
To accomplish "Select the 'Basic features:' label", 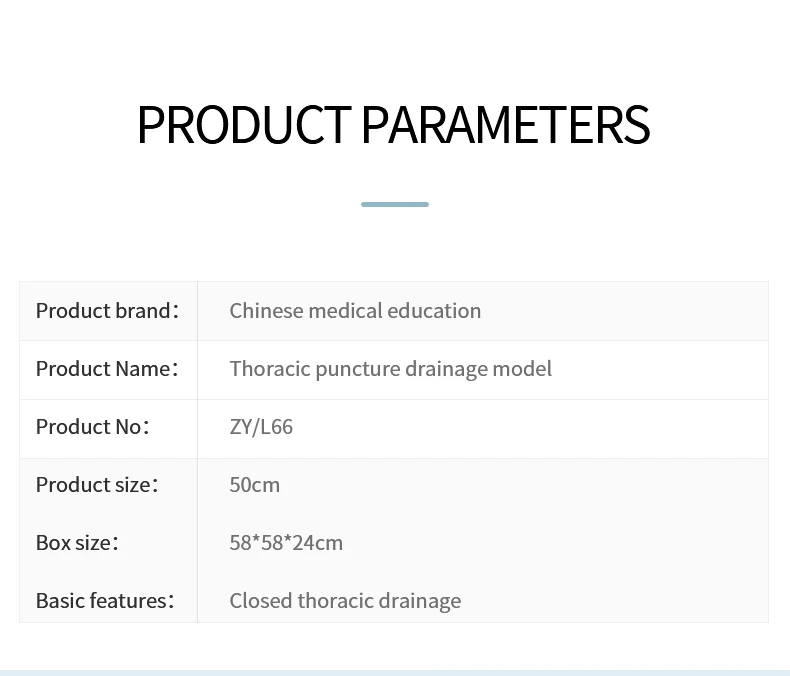I will (105, 601).
